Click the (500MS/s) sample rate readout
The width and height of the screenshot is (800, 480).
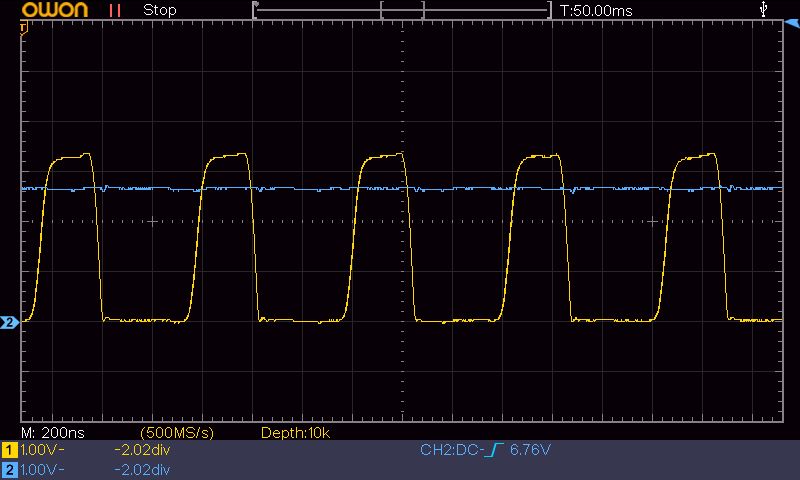177,433
